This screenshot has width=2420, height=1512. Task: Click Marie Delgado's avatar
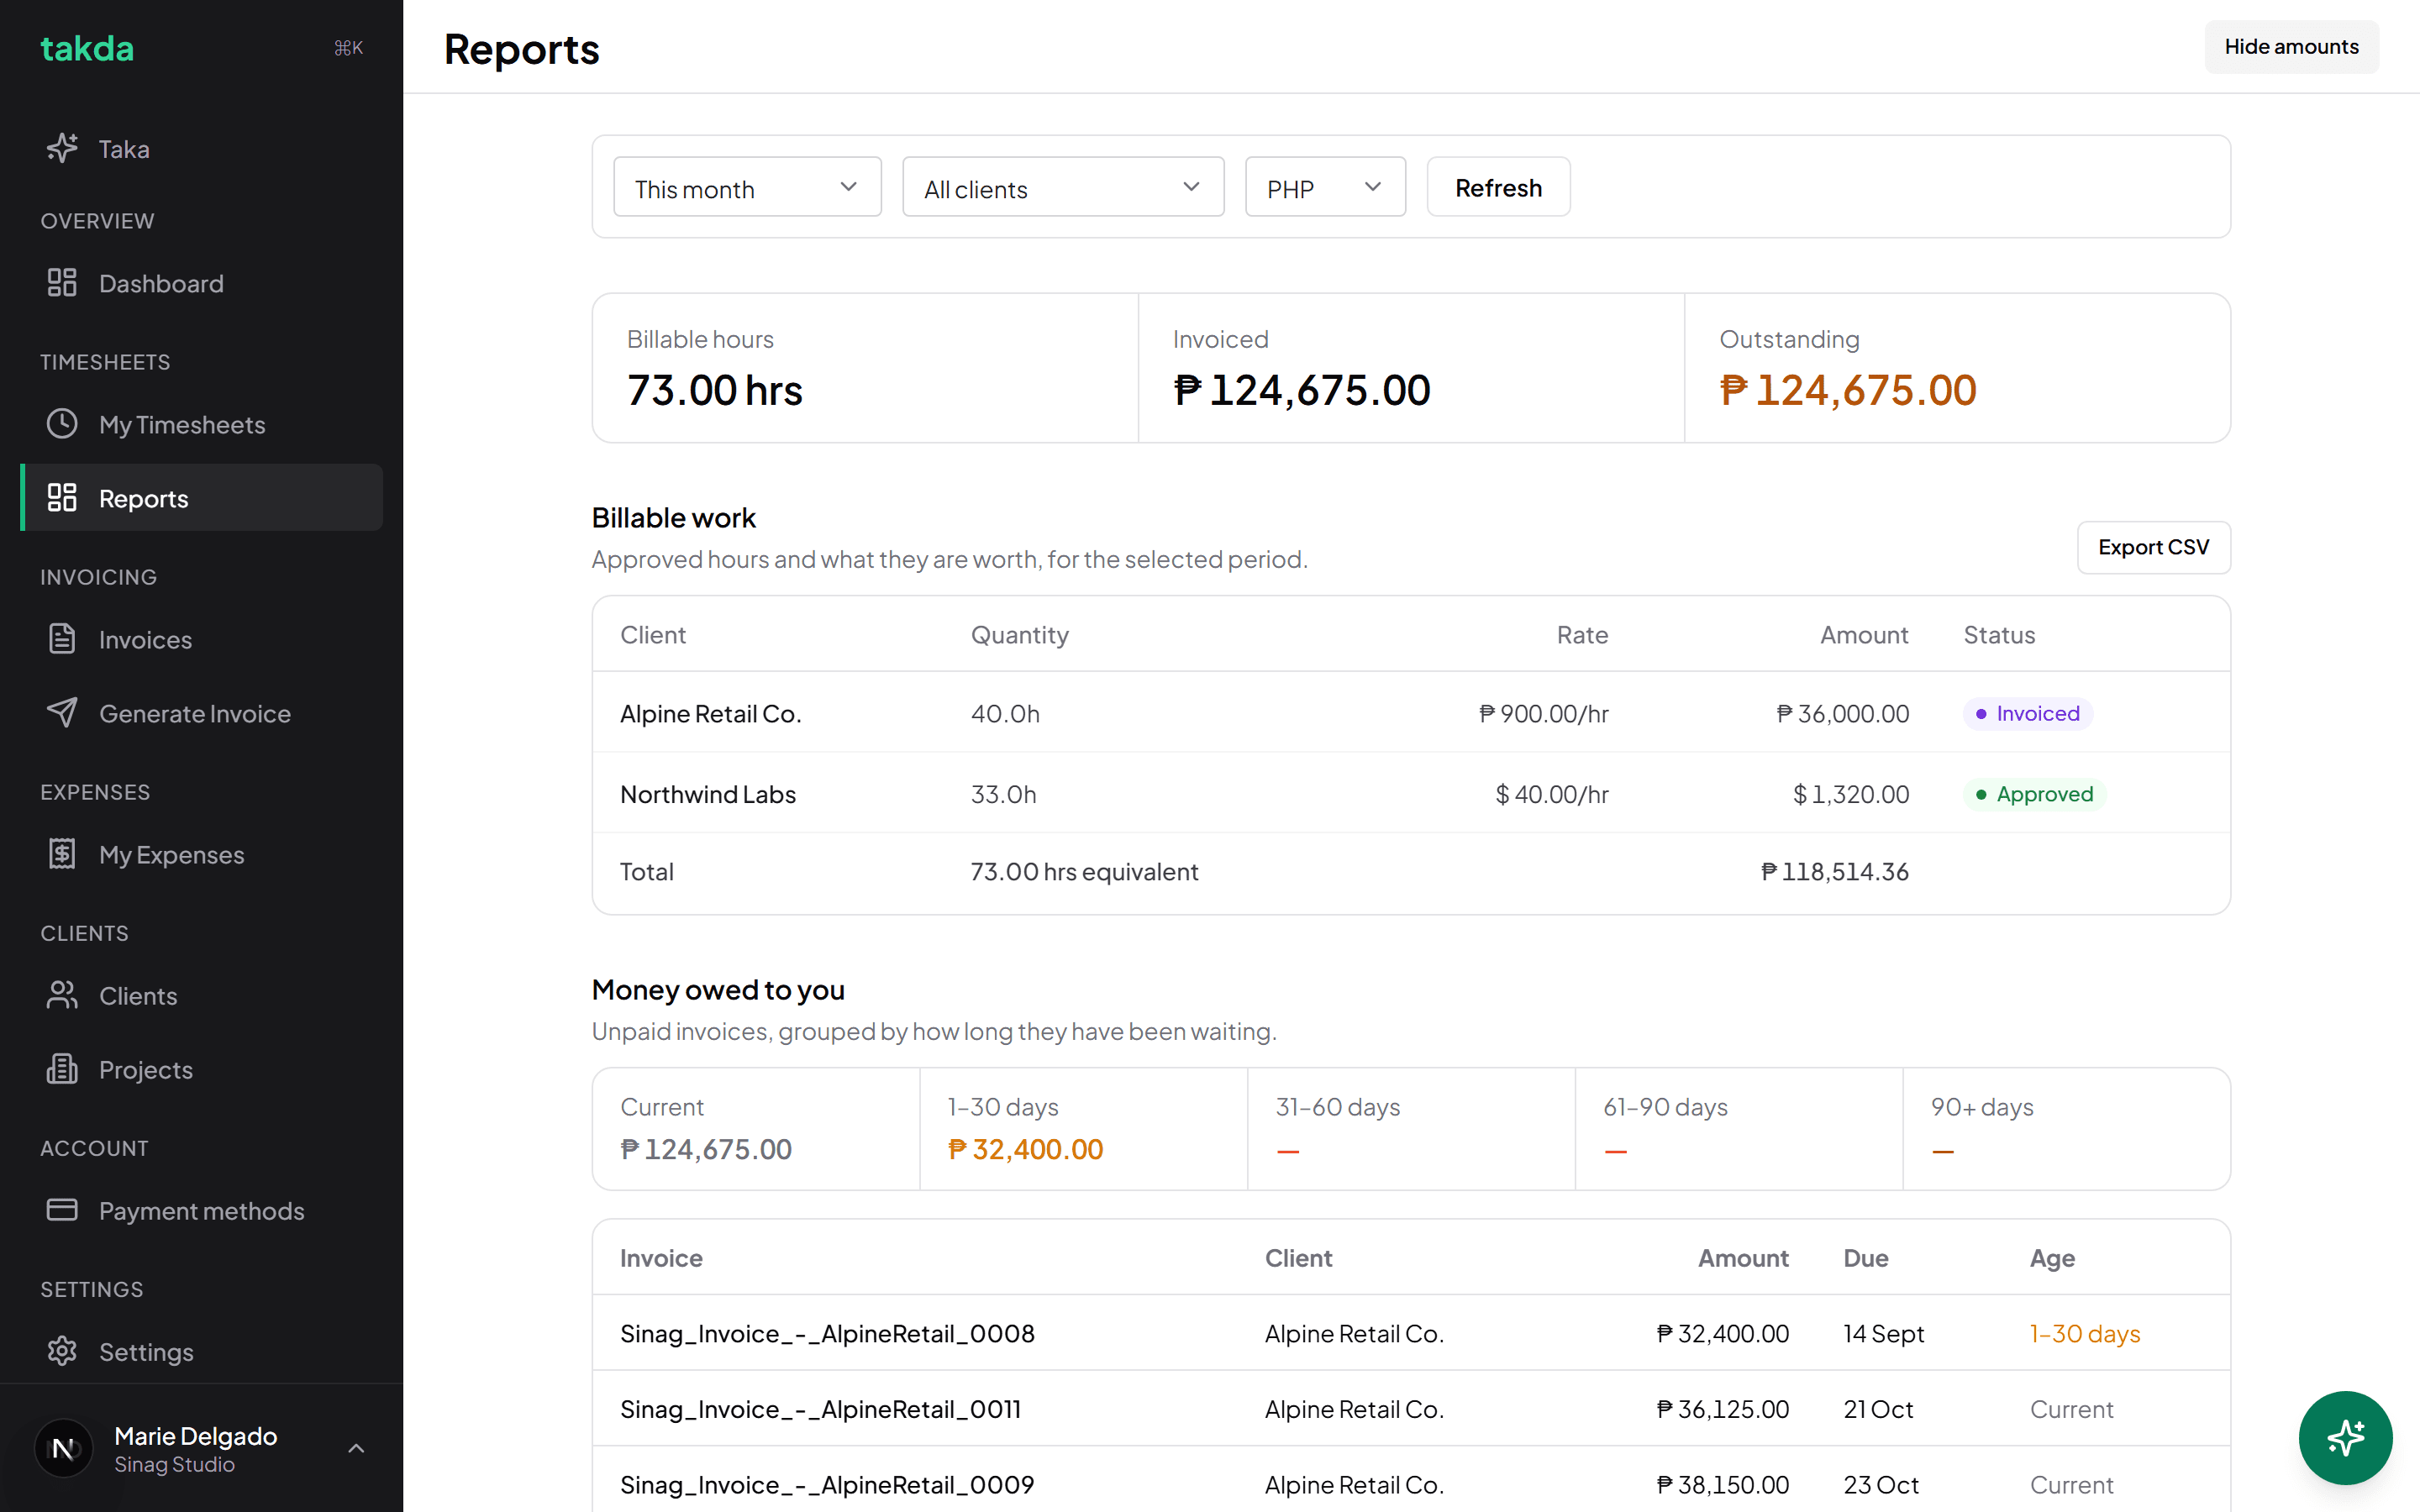63,1448
